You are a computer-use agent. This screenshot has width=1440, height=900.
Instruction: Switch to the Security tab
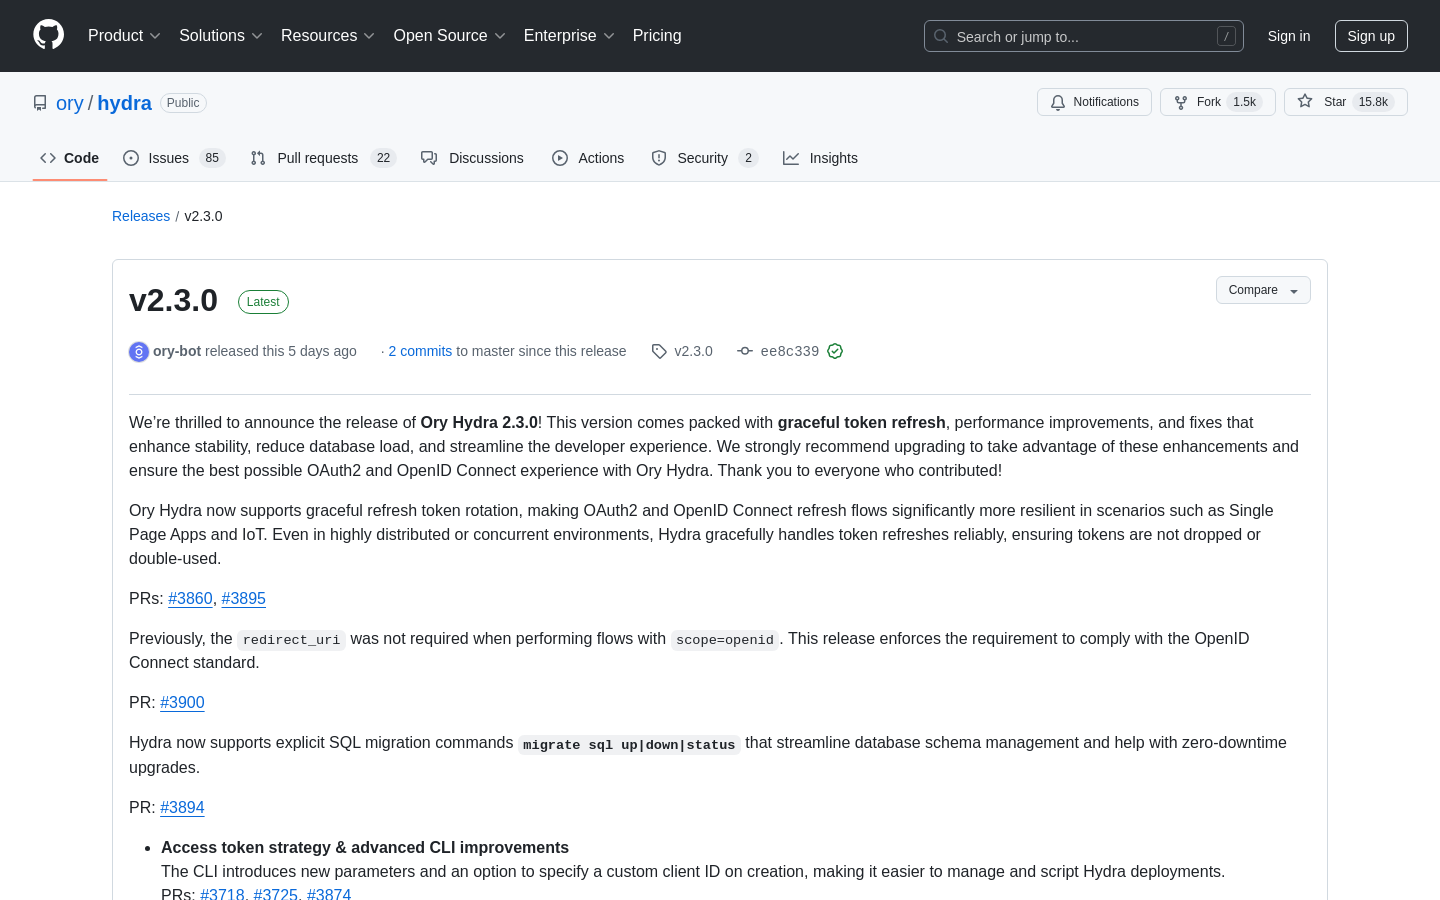coord(704,158)
